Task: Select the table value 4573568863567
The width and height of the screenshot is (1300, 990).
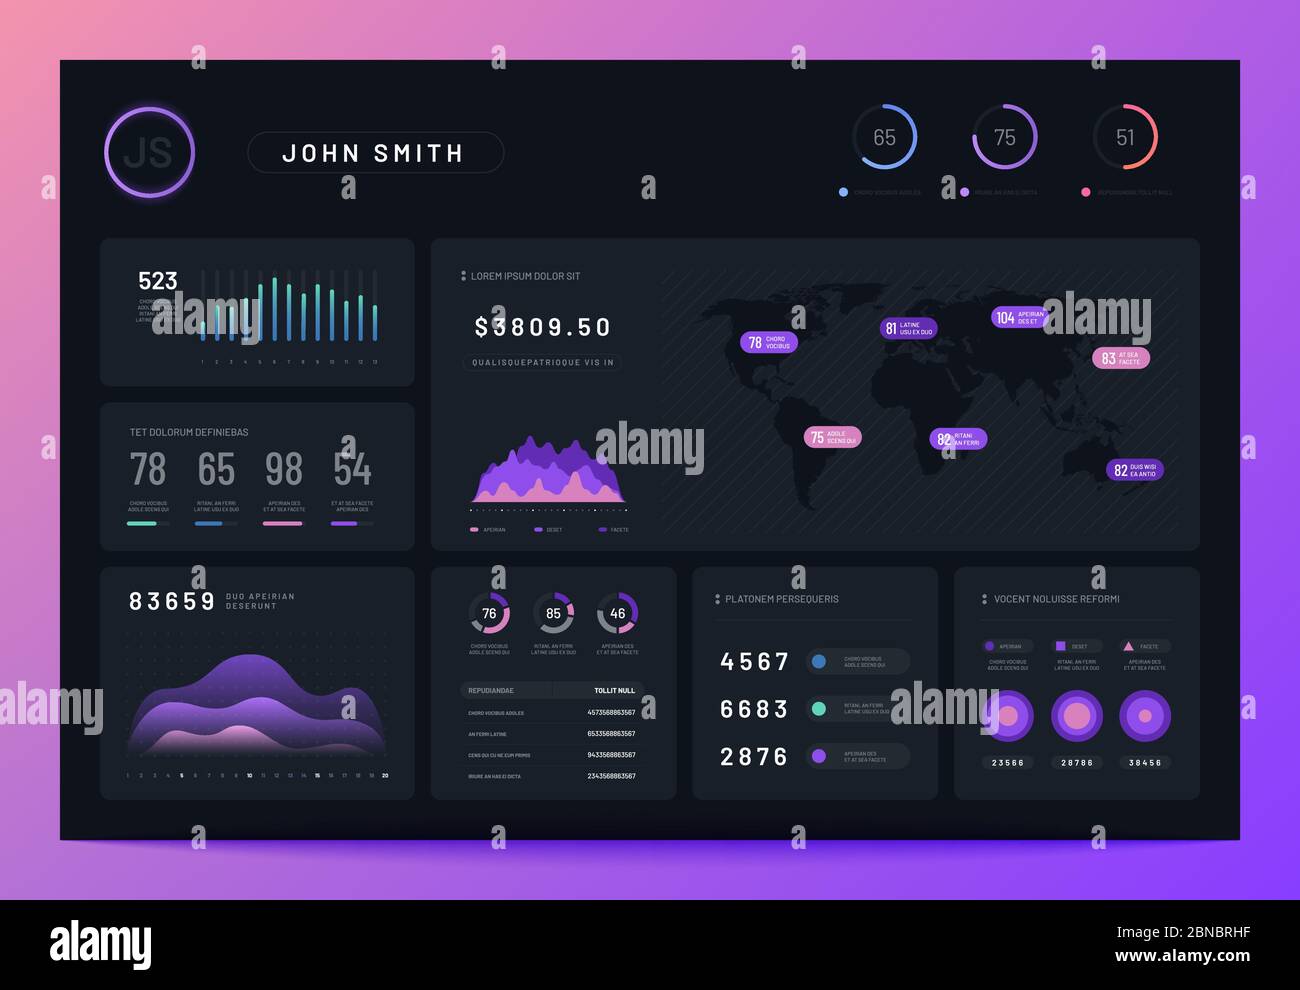Action: pyautogui.click(x=611, y=713)
